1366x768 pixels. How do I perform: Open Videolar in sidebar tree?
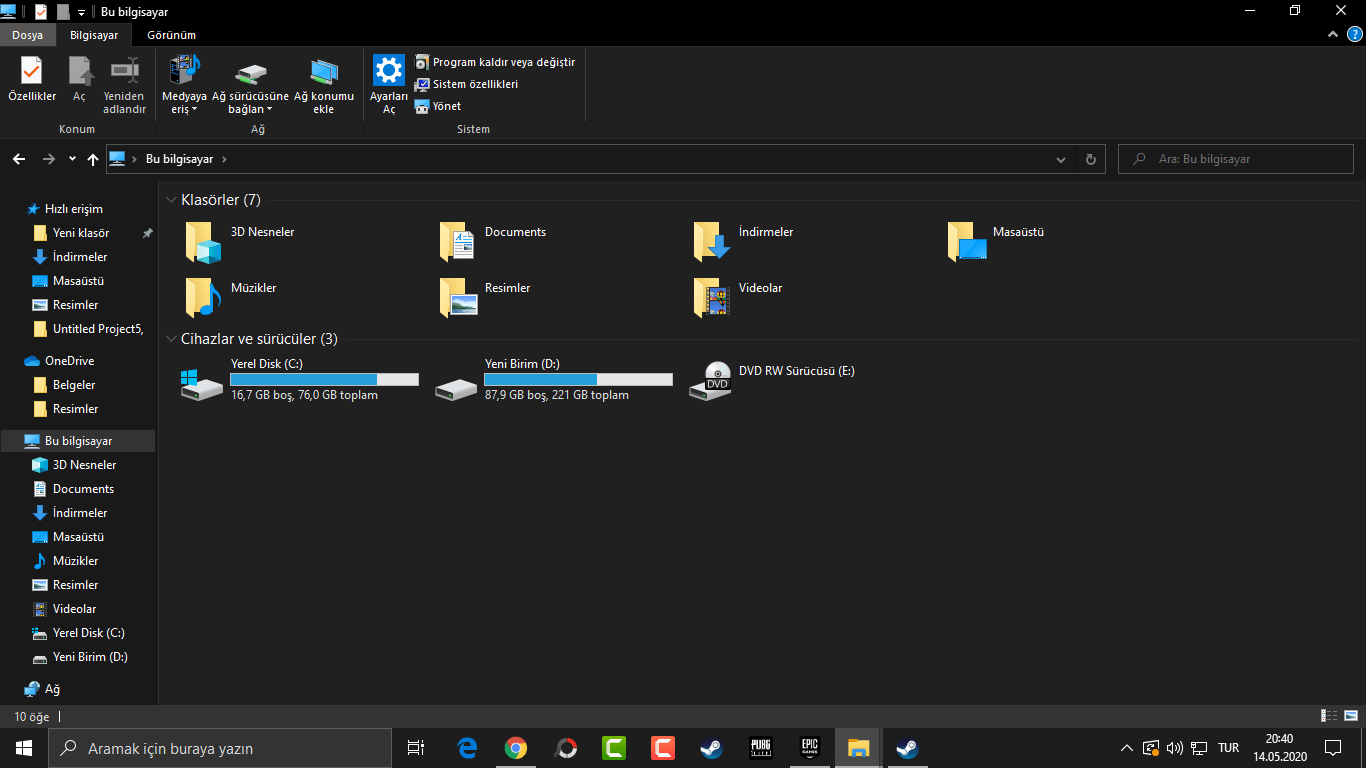click(65, 609)
